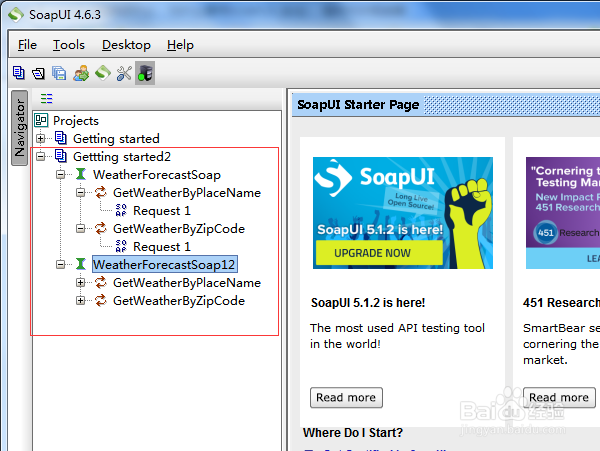
Task: Collapse the Gettting started2 project
Action: (41, 156)
